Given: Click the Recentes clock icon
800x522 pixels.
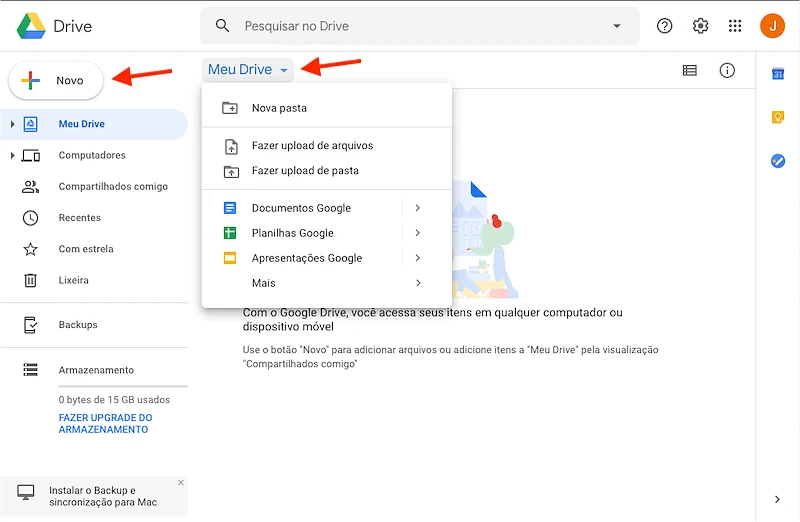Looking at the screenshot, I should pyautogui.click(x=31, y=218).
